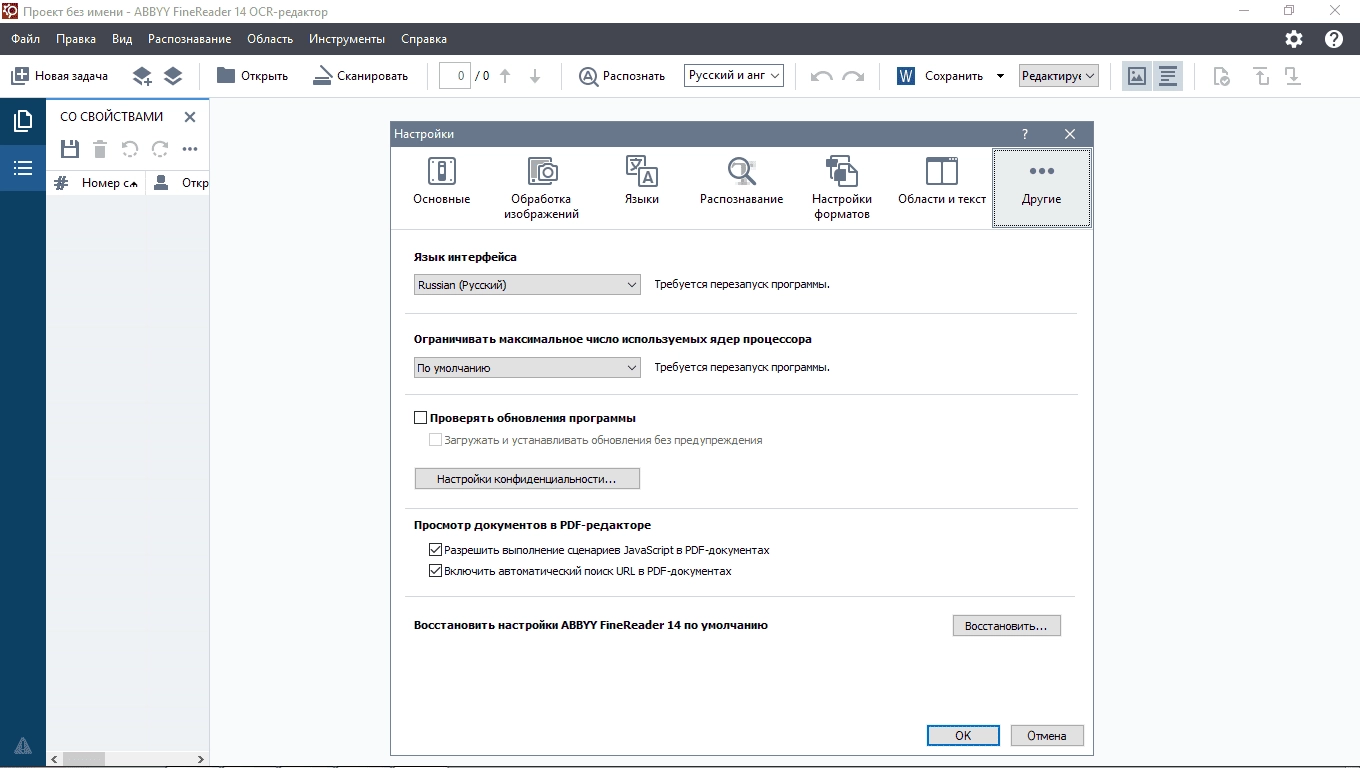
Task: Toggle the text pane view icon
Action: (1167, 76)
